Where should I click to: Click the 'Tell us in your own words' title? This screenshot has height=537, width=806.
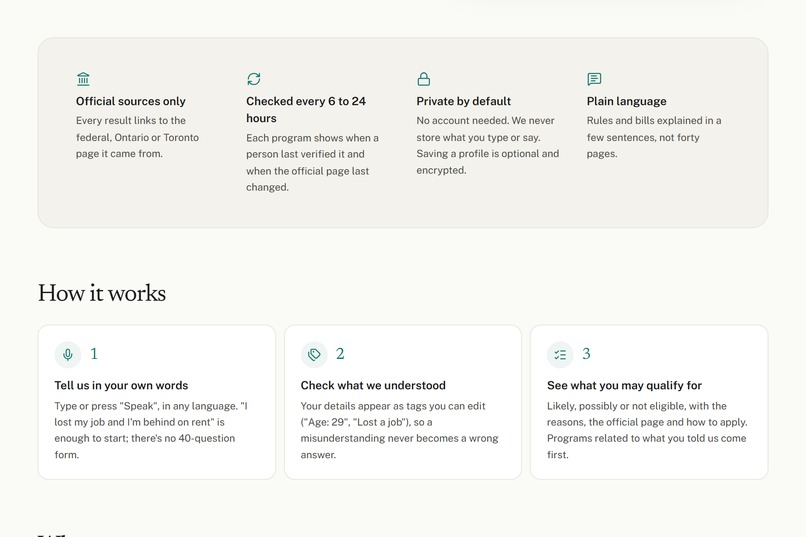(121, 385)
